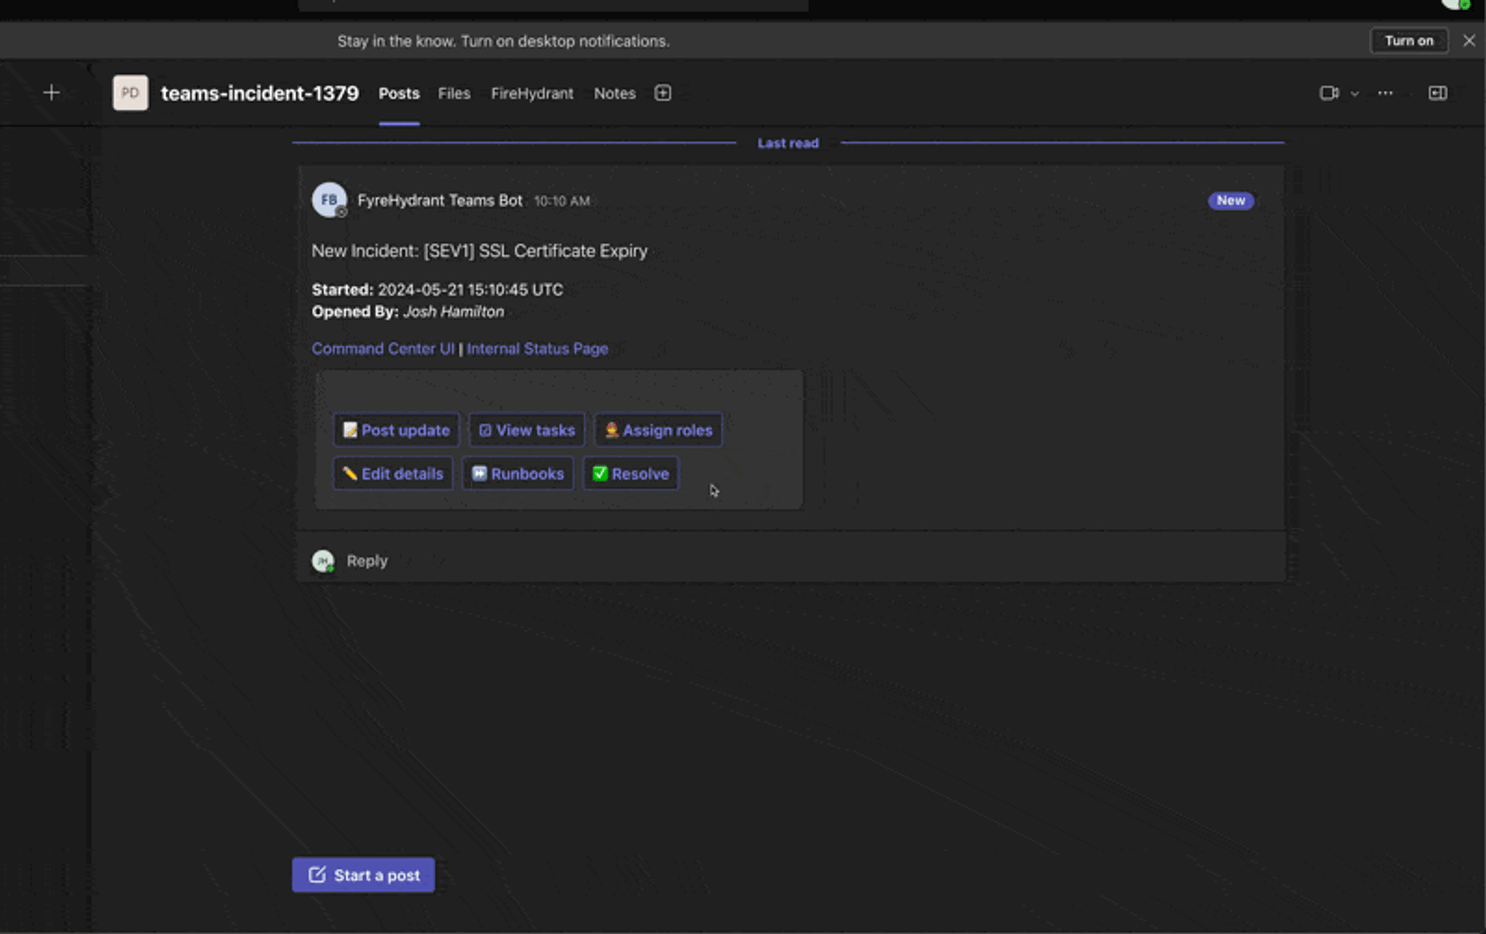Open the Command Center UI link
The image size is (1486, 934).
pyautogui.click(x=383, y=349)
